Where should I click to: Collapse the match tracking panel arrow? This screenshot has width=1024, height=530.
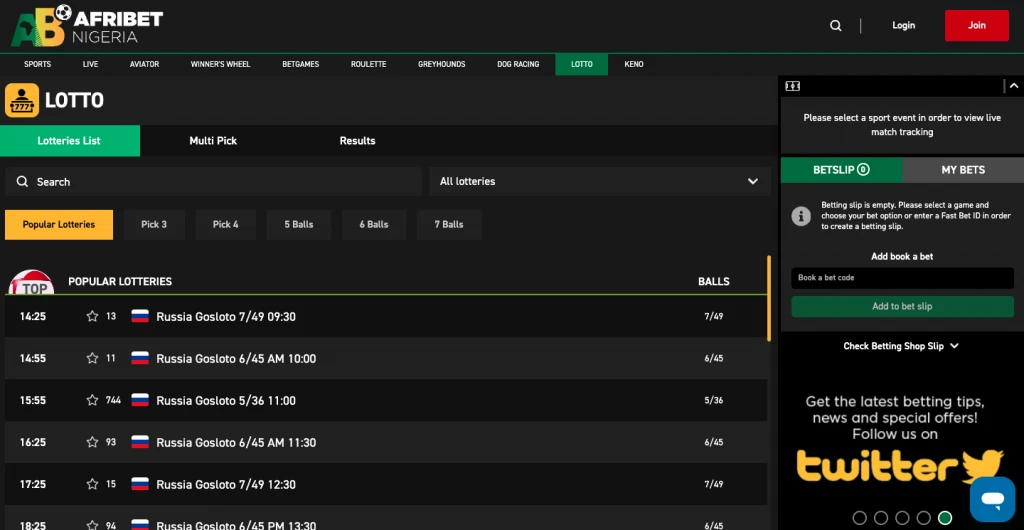tap(1014, 86)
